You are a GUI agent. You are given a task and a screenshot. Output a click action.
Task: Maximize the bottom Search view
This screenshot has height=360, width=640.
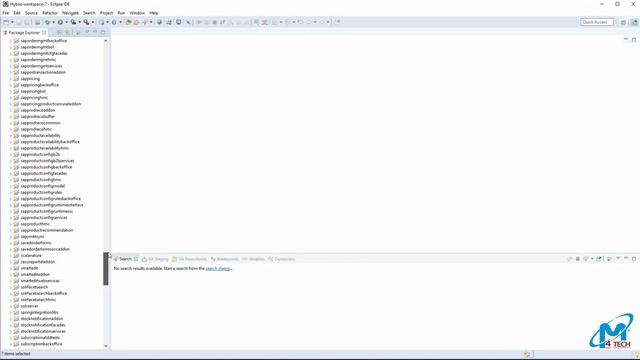tap(634, 259)
